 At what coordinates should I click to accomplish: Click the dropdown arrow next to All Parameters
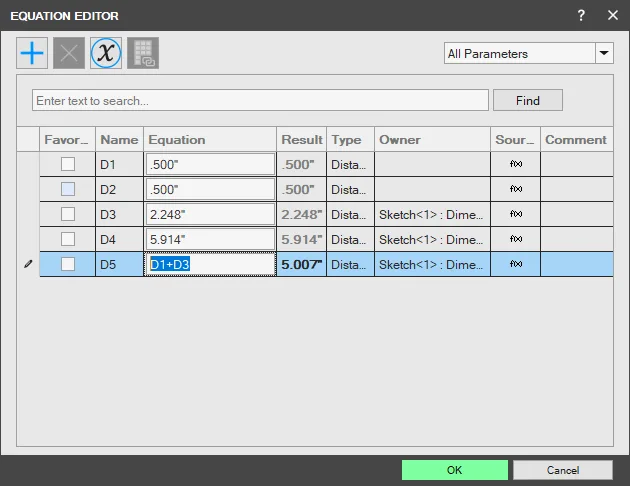(x=604, y=53)
